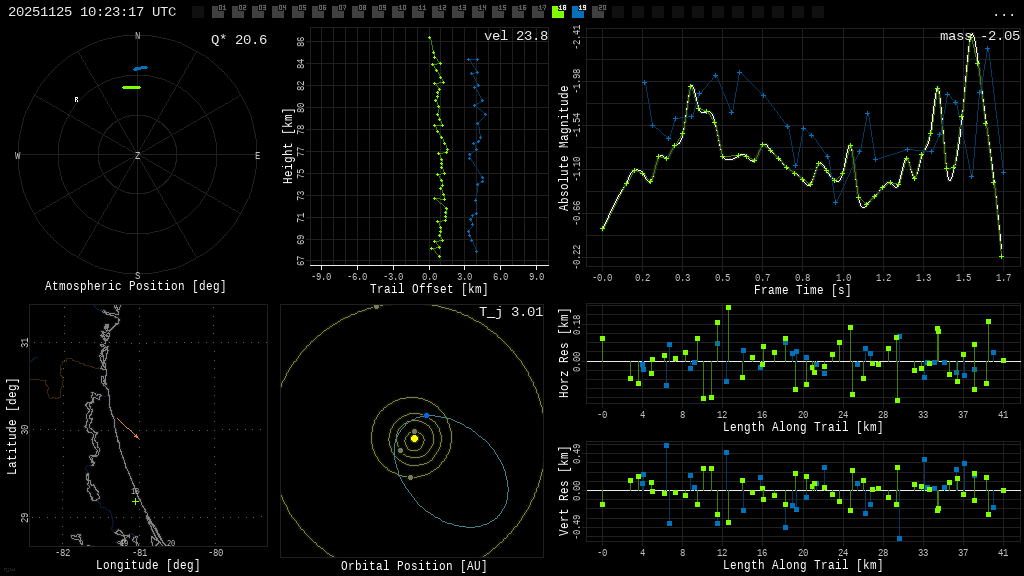The height and width of the screenshot is (576, 1024).
Task: Toggle station 10 square in top bar
Action: [398, 12]
